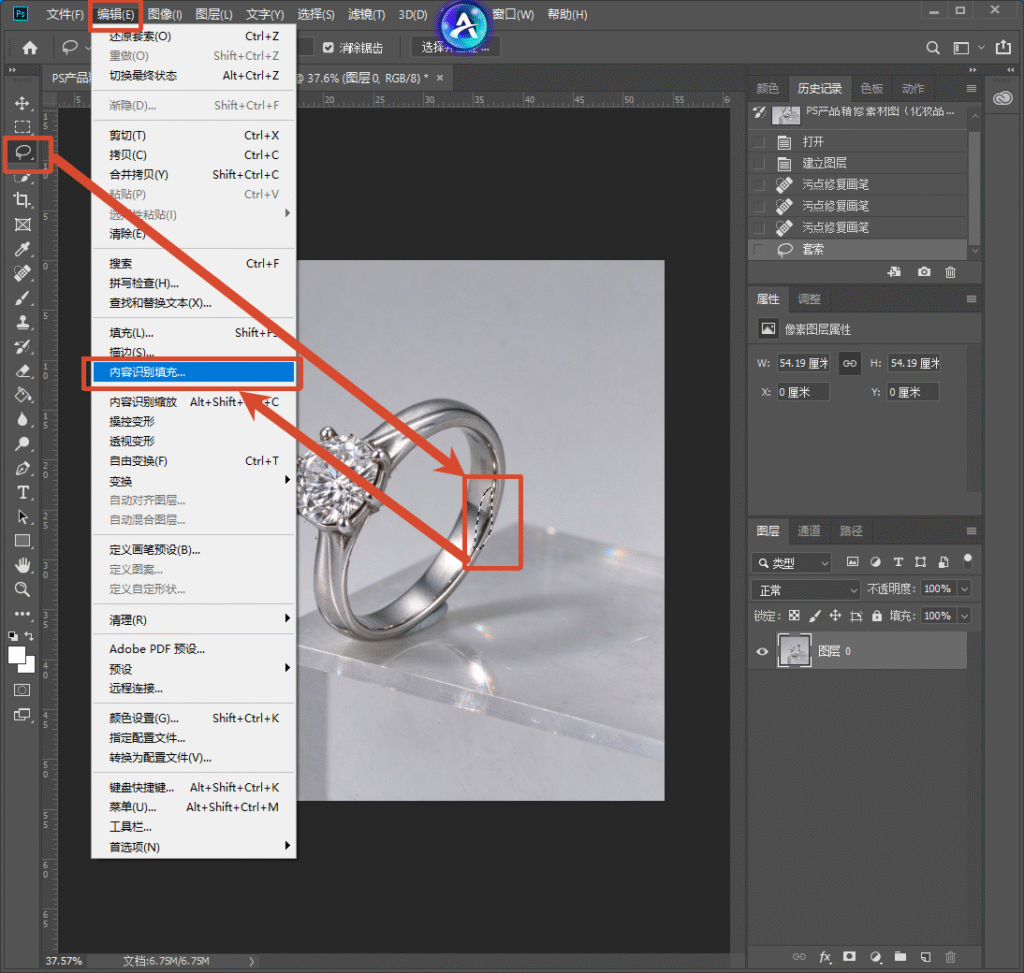1024x973 pixels.
Task: Open the search magnifier in options bar
Action: [933, 48]
